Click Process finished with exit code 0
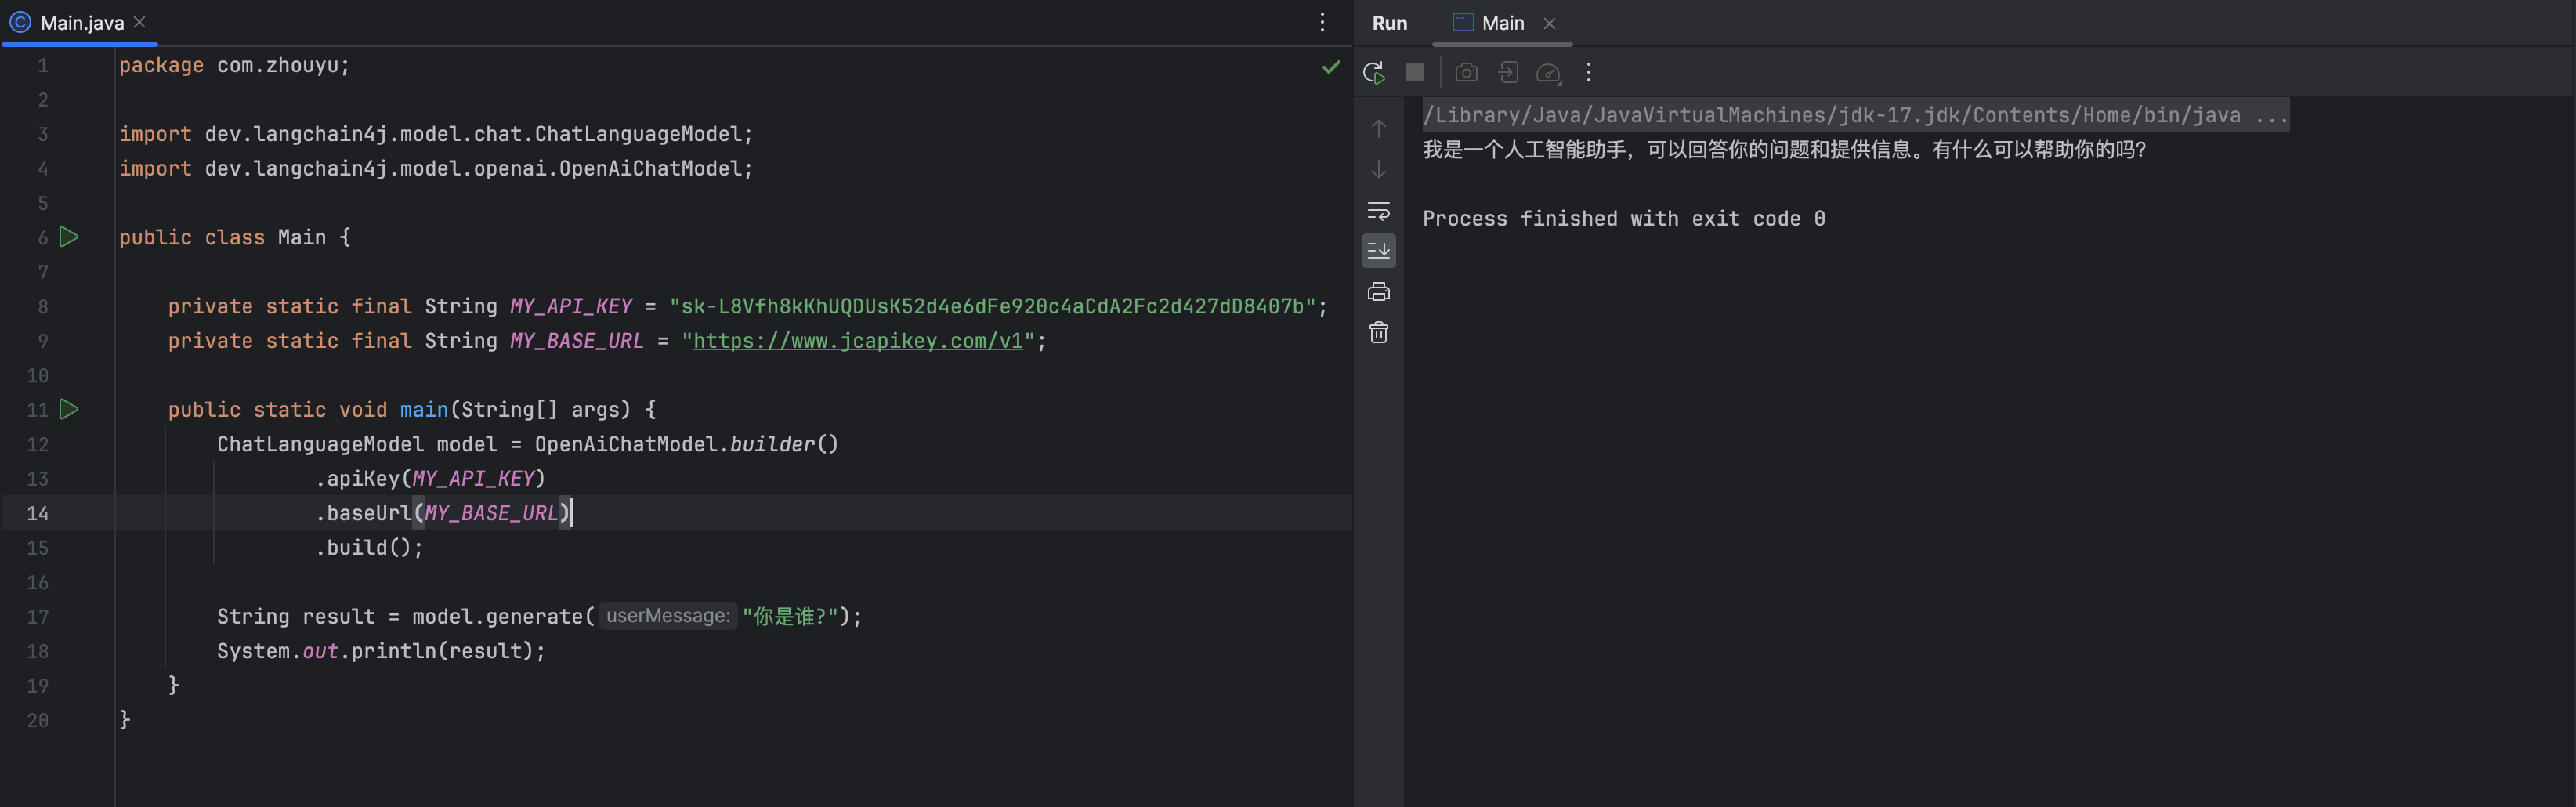 (x=1623, y=218)
